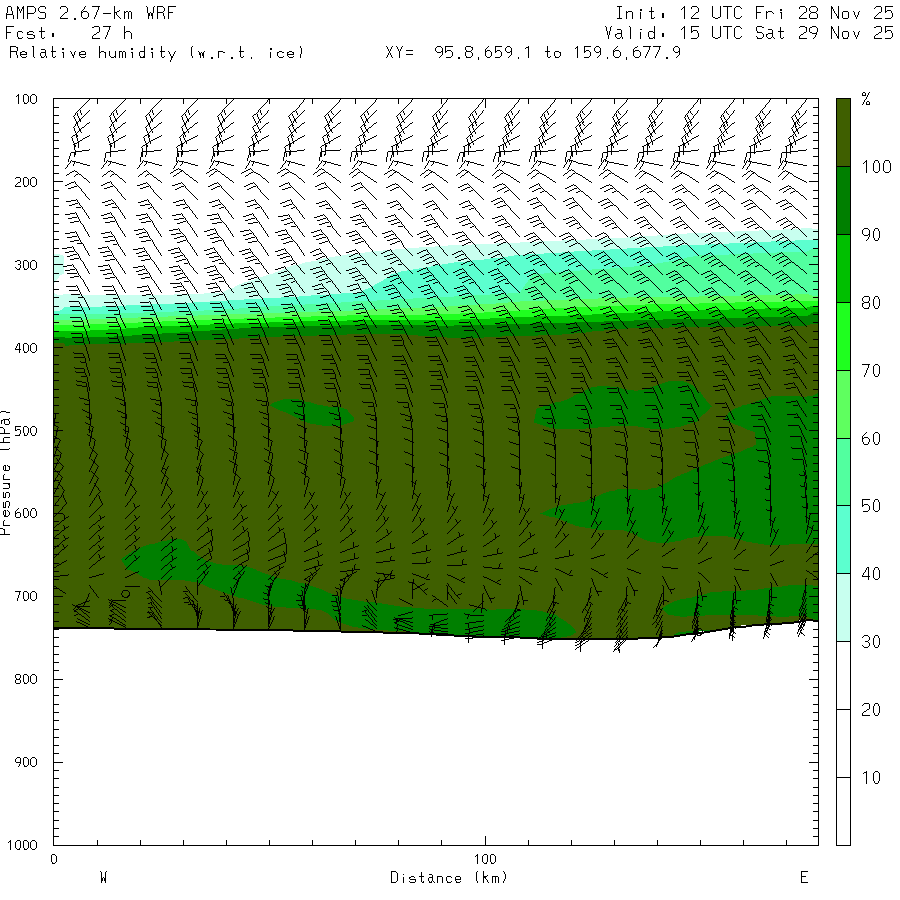Click the olive above-100% colorbar swatch
This screenshot has height=900, width=900.
click(843, 133)
